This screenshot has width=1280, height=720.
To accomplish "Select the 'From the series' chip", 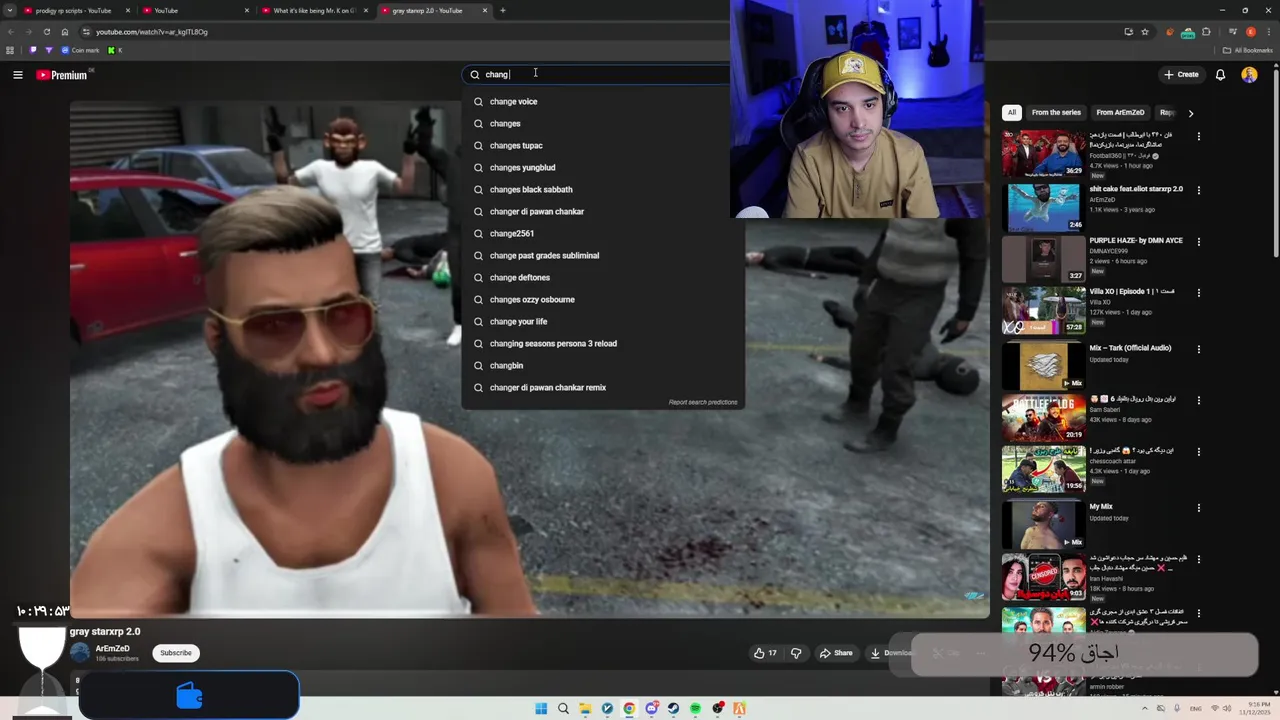I will tap(1056, 113).
